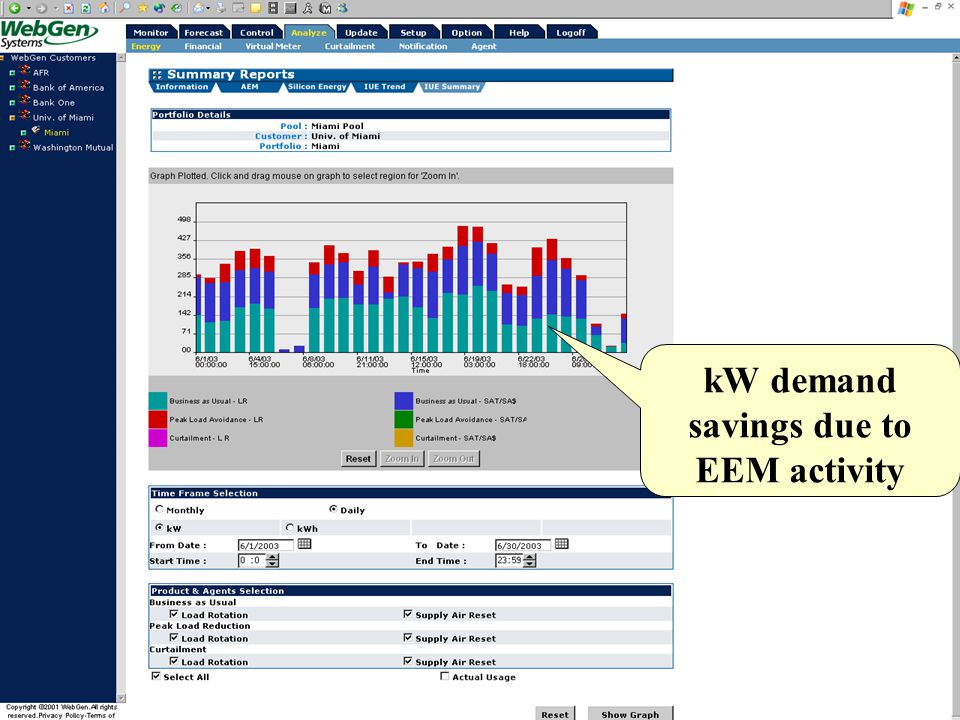The width and height of the screenshot is (960, 720).
Task: Switch to the IUE Trend report tab
Action: click(384, 87)
